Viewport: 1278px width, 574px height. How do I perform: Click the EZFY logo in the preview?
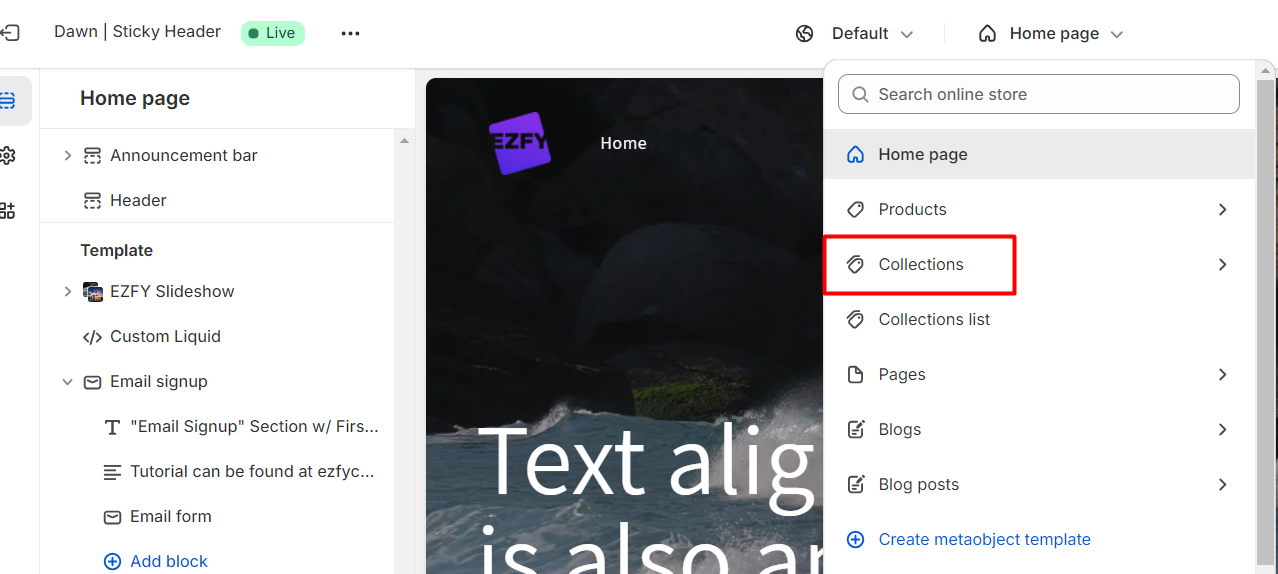[519, 143]
